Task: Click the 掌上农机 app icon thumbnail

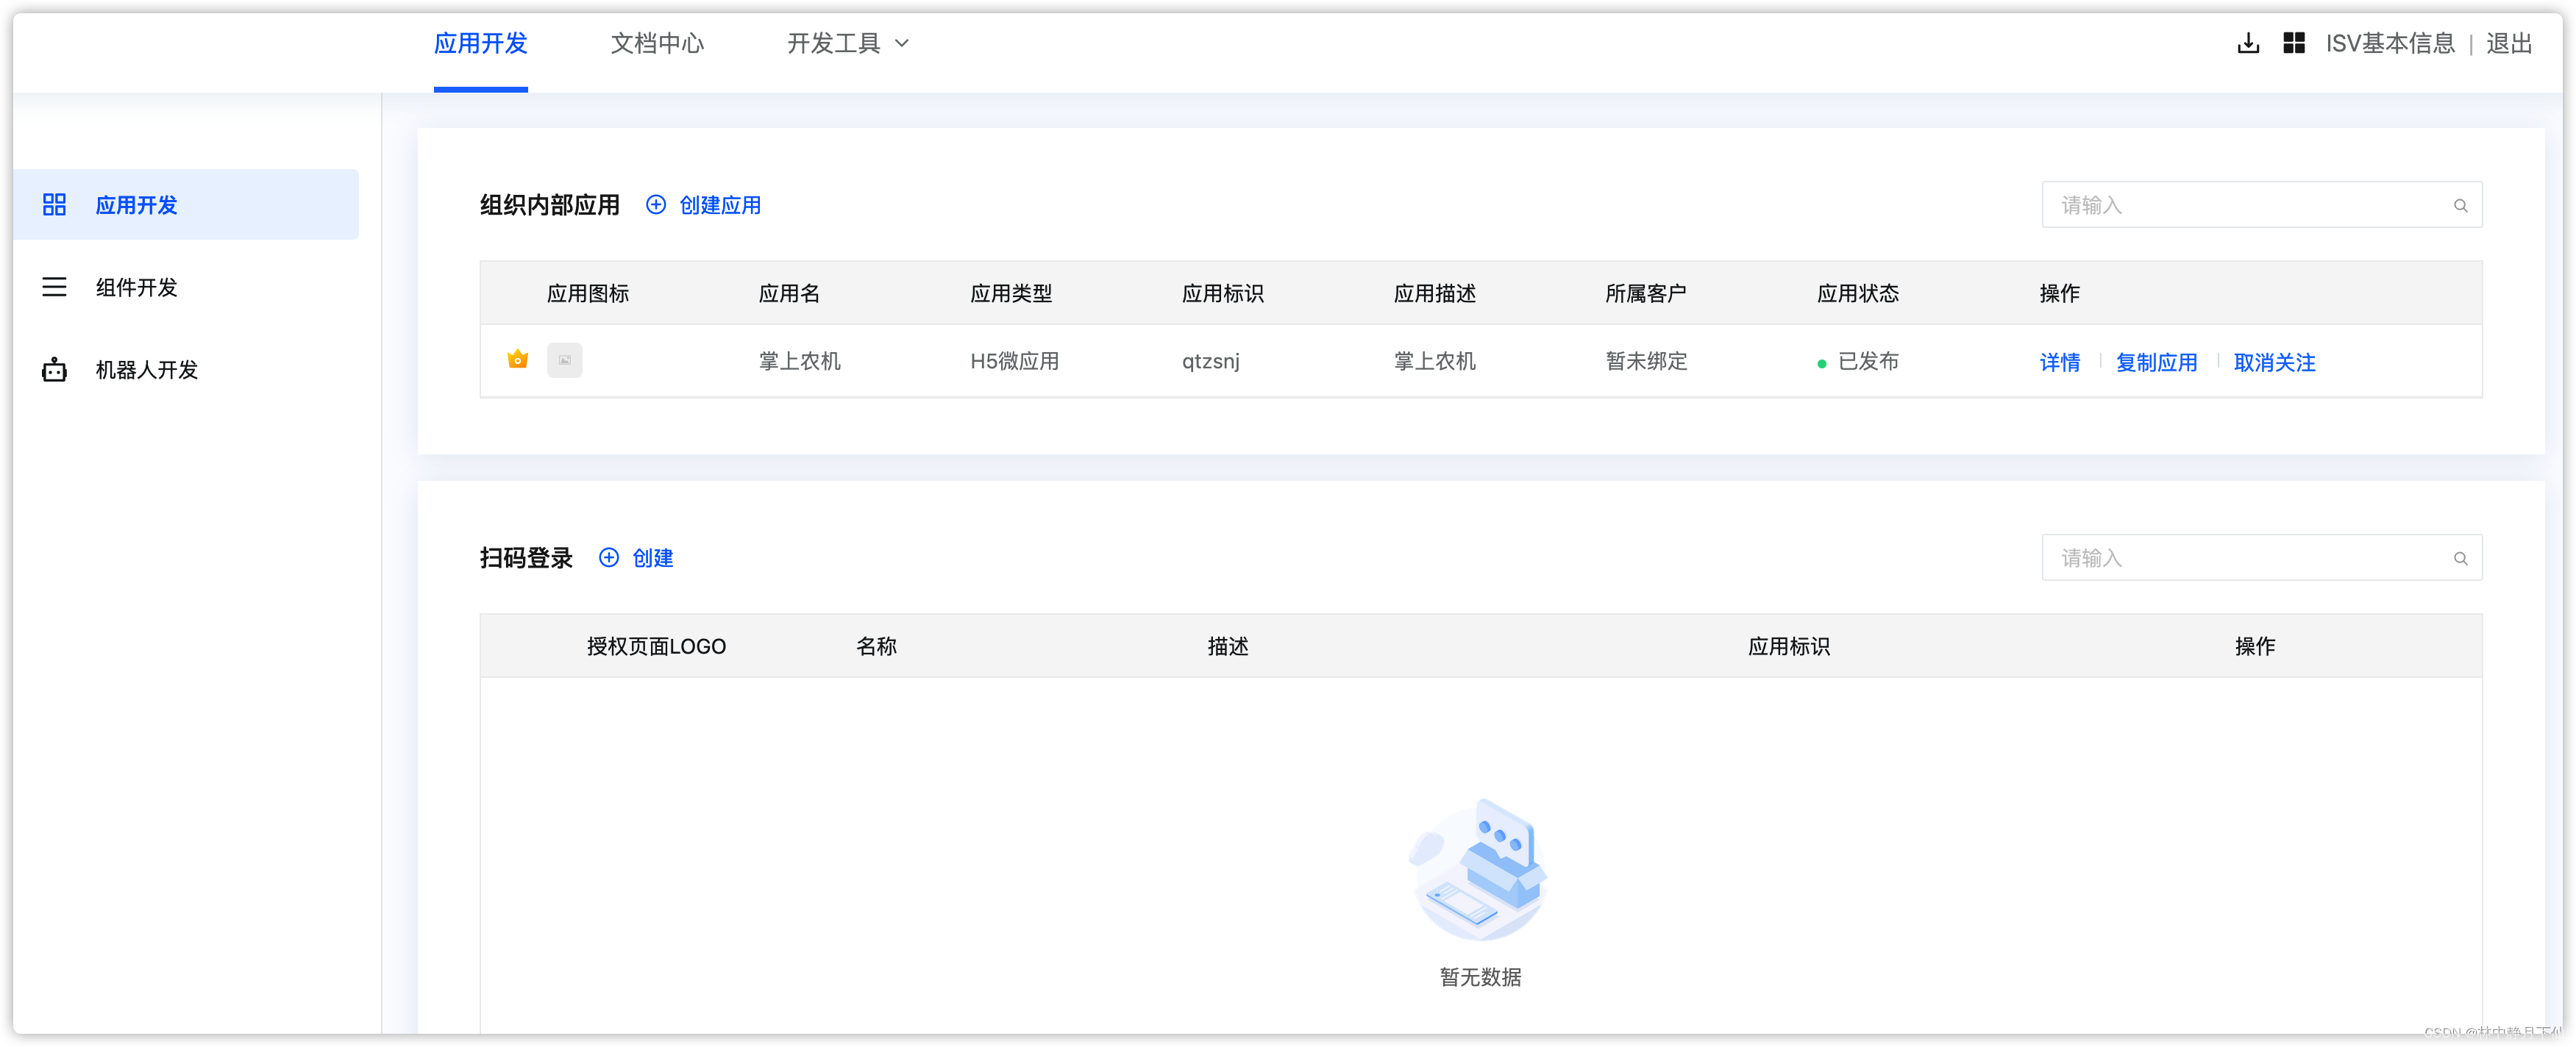Action: 564,360
